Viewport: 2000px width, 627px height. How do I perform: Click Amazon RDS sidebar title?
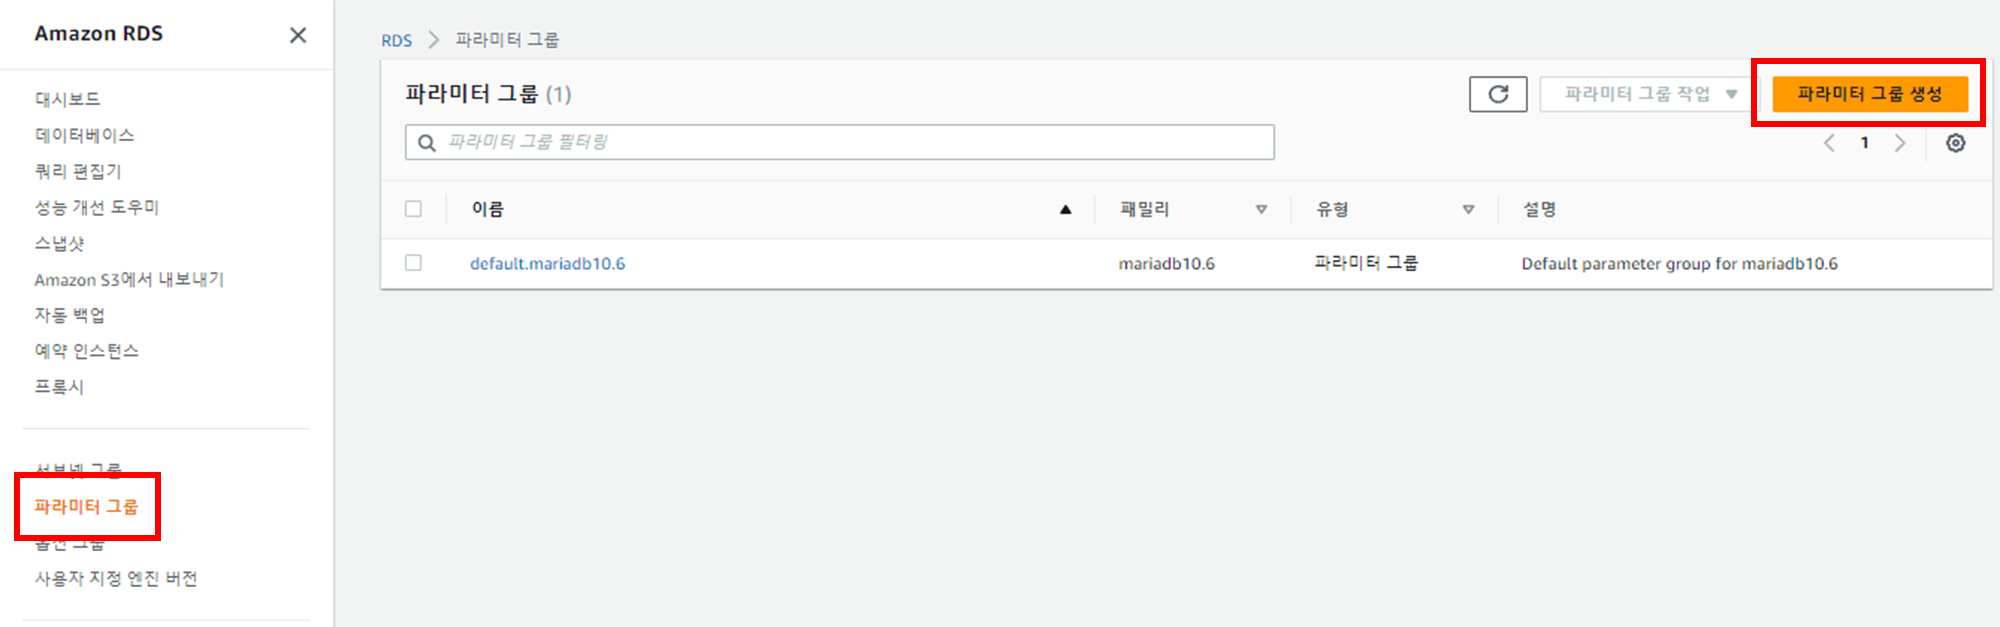coord(99,34)
